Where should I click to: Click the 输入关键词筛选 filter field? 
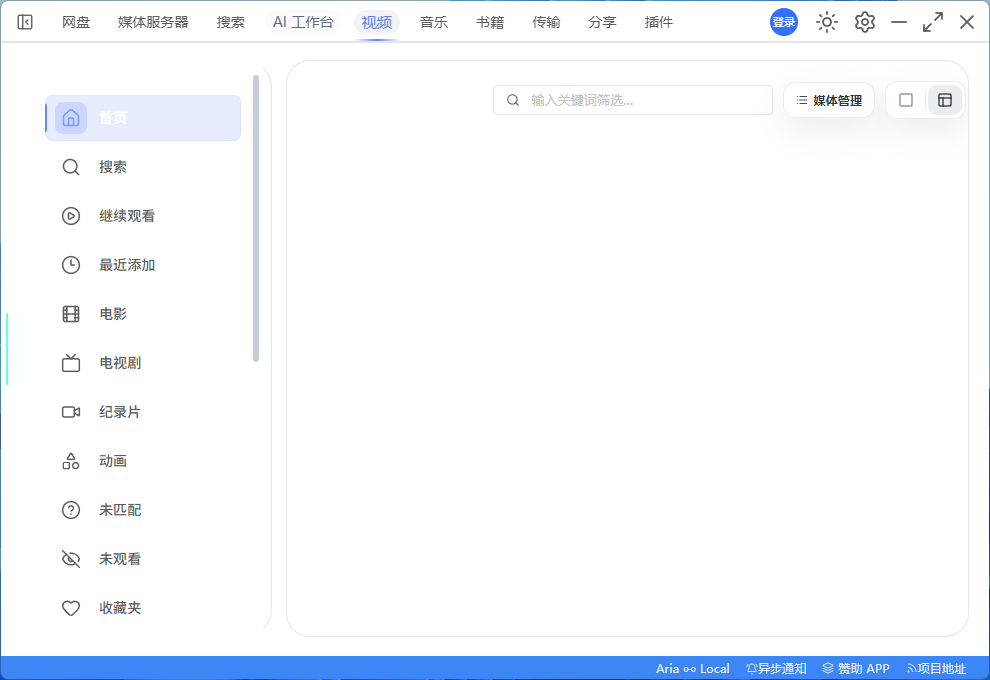coord(633,100)
